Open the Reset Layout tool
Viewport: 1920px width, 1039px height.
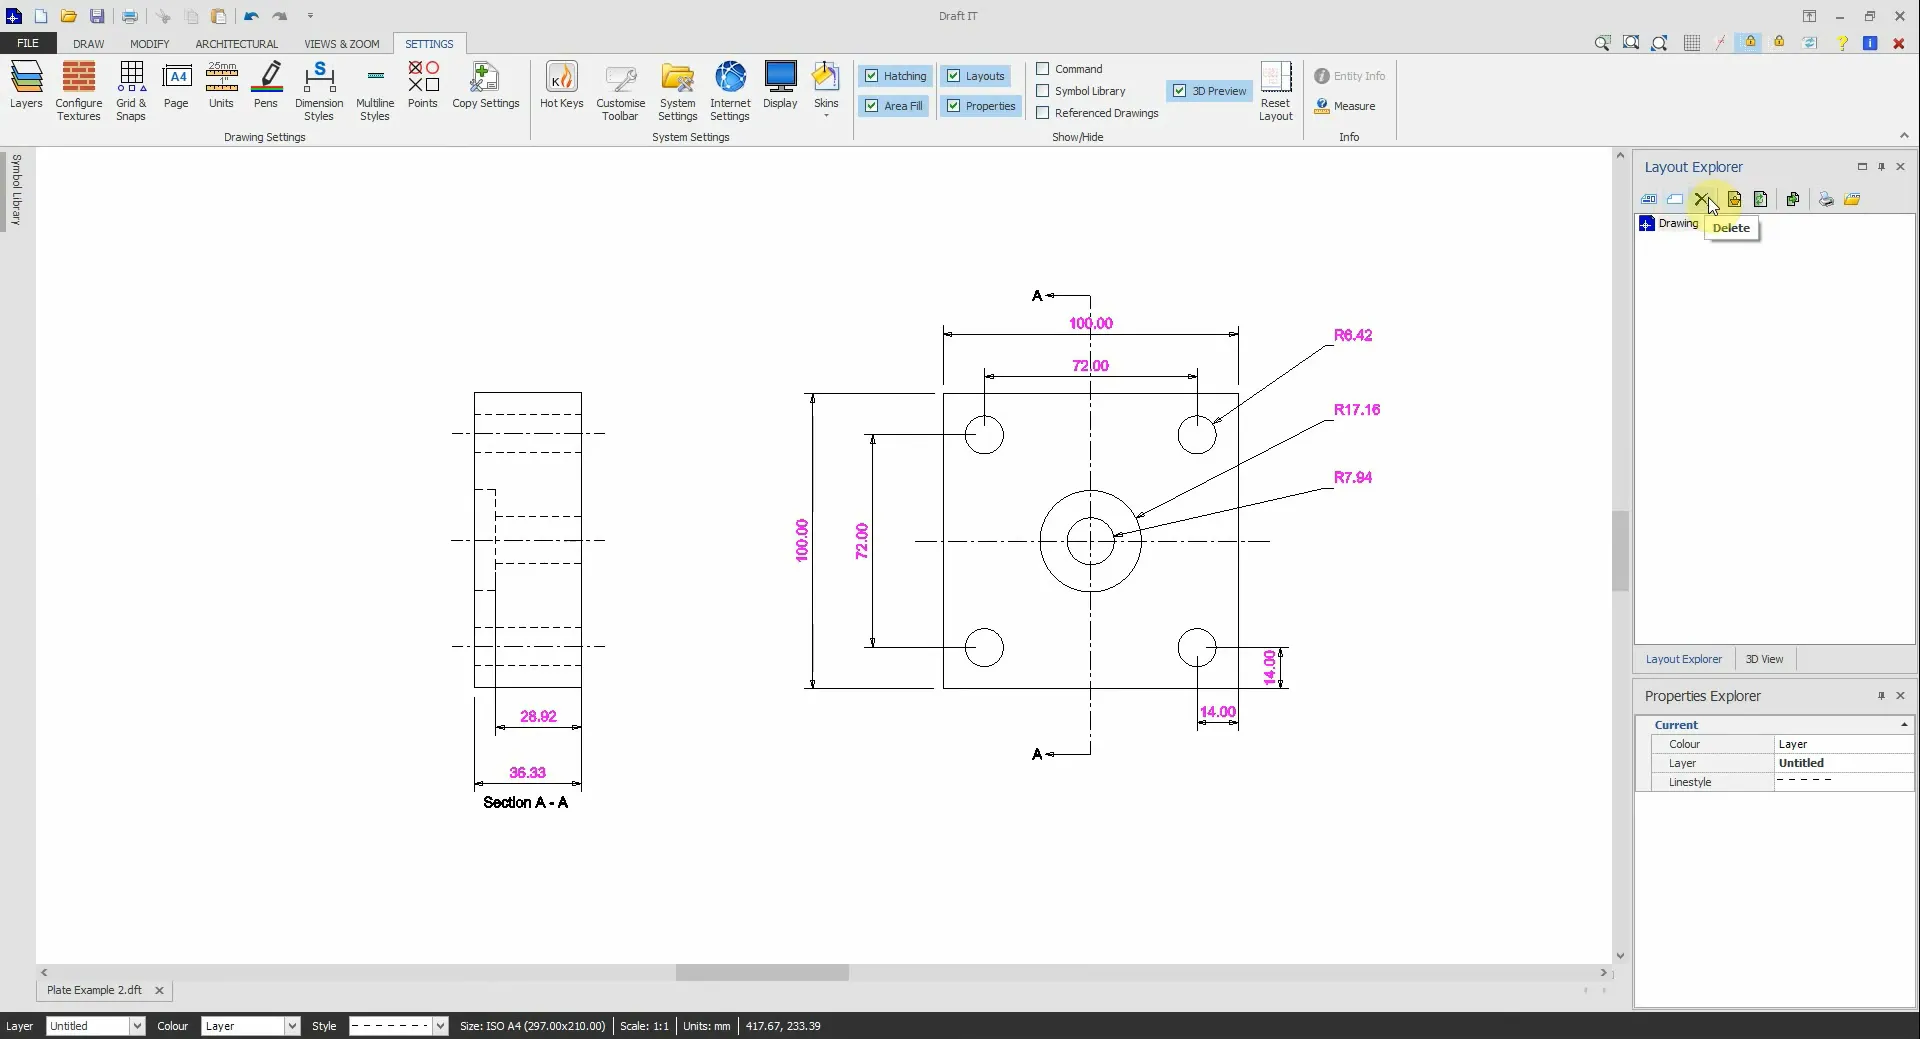click(x=1277, y=88)
